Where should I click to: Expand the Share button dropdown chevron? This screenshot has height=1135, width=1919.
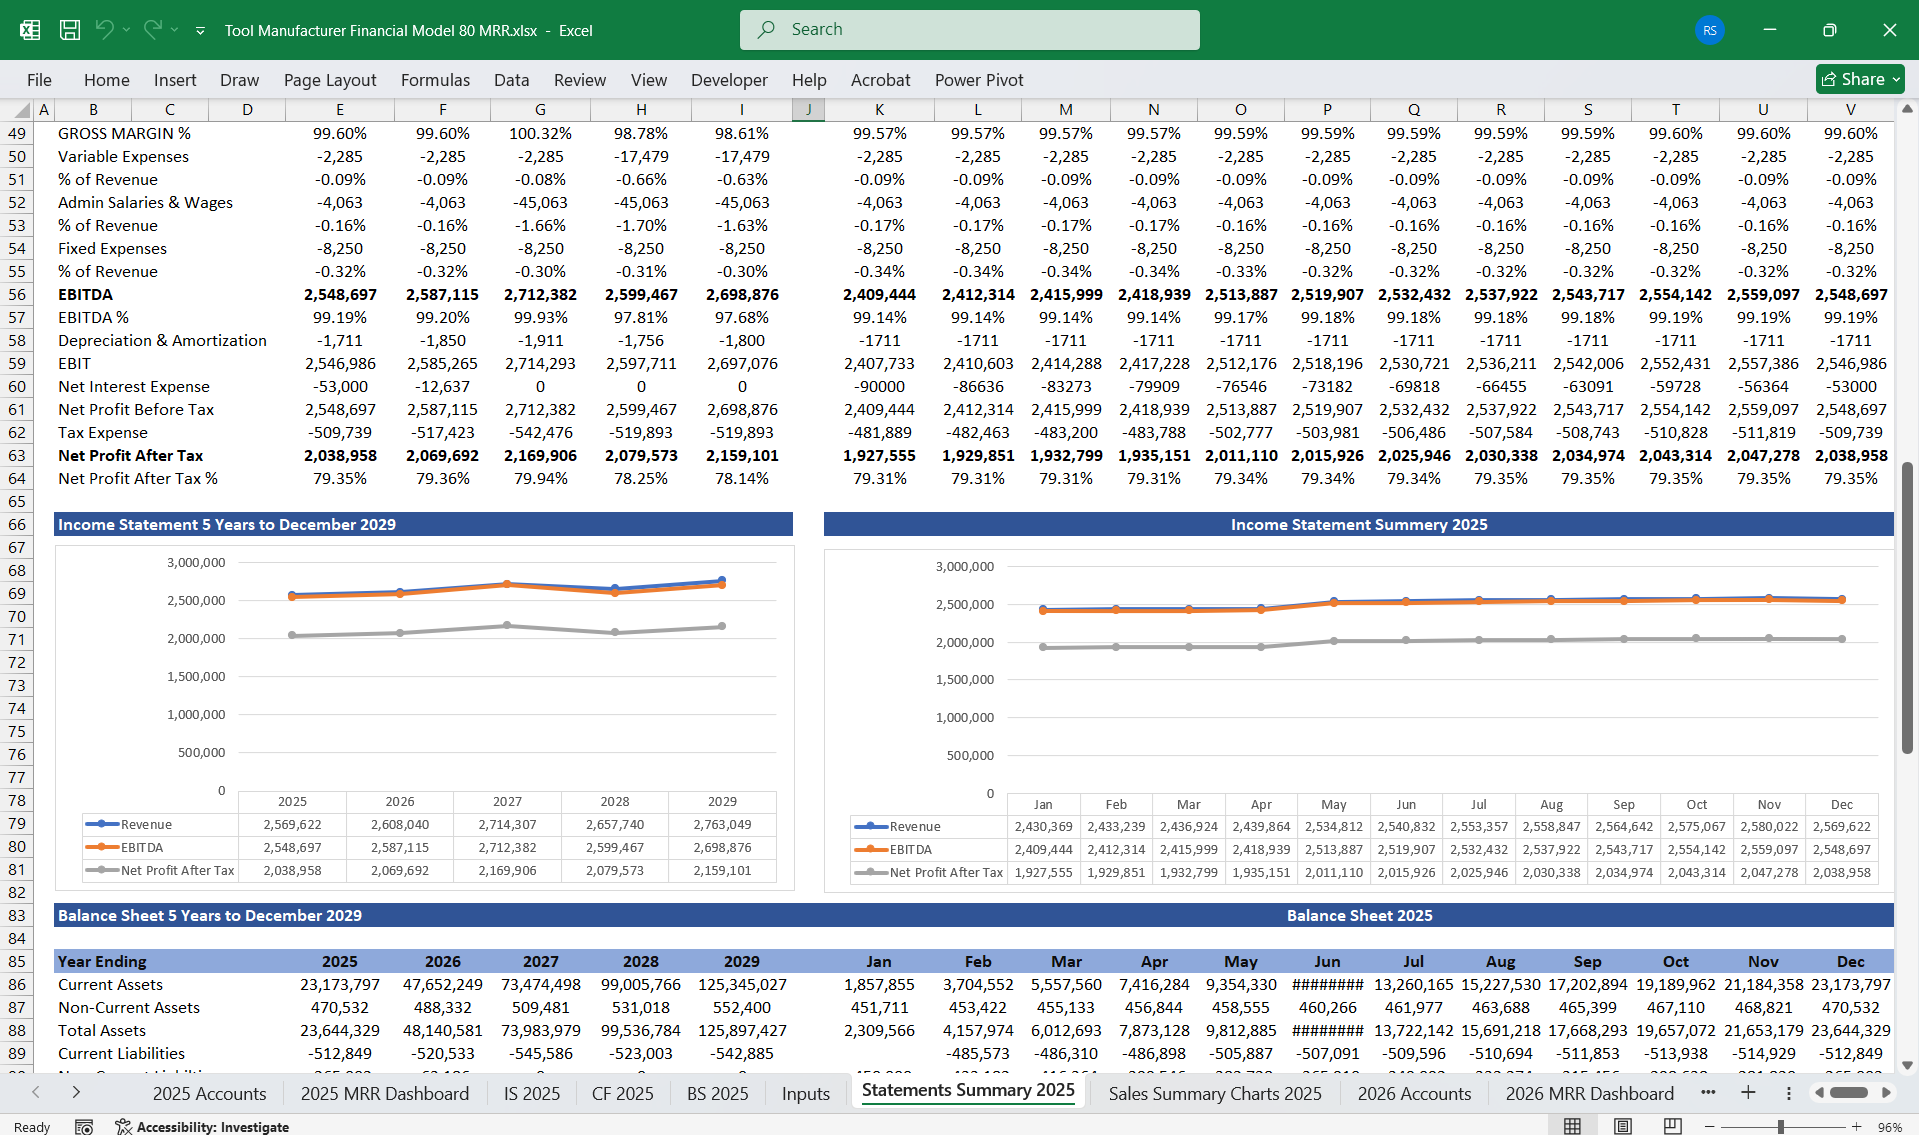coord(1899,79)
